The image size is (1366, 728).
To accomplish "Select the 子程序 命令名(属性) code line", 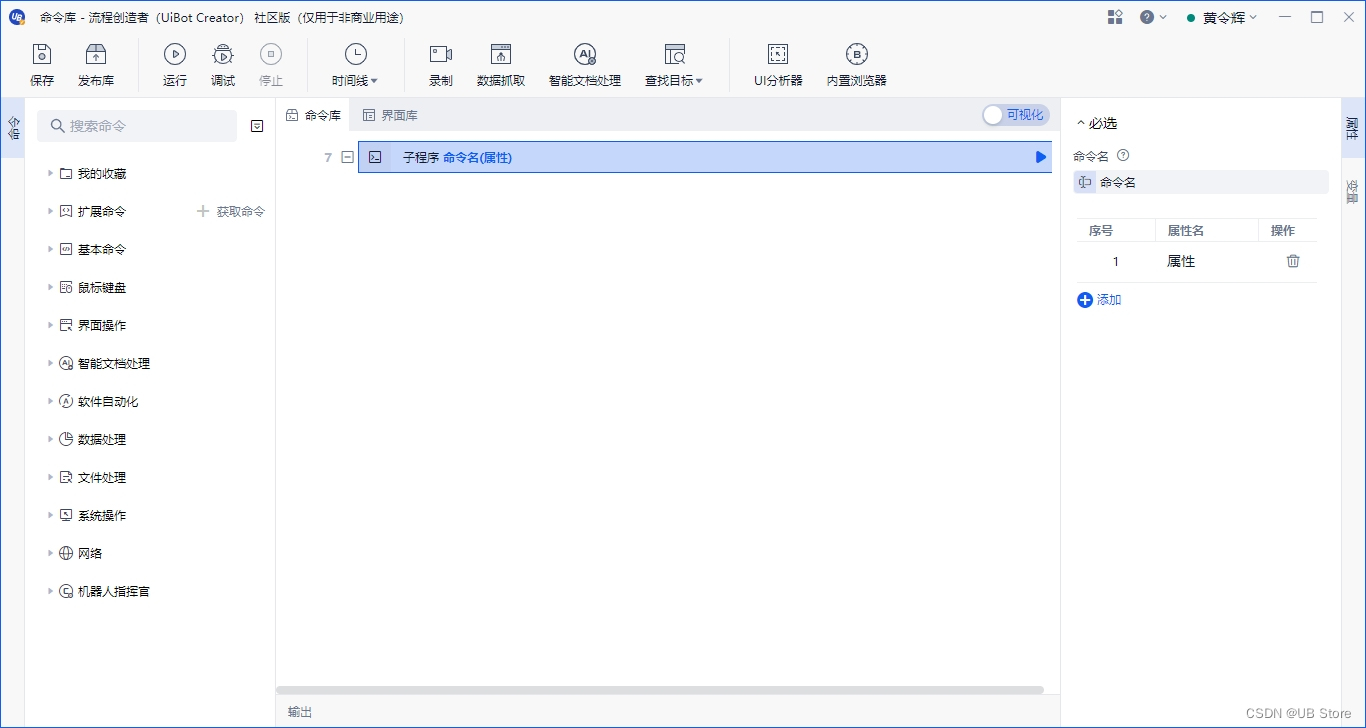I will [705, 157].
